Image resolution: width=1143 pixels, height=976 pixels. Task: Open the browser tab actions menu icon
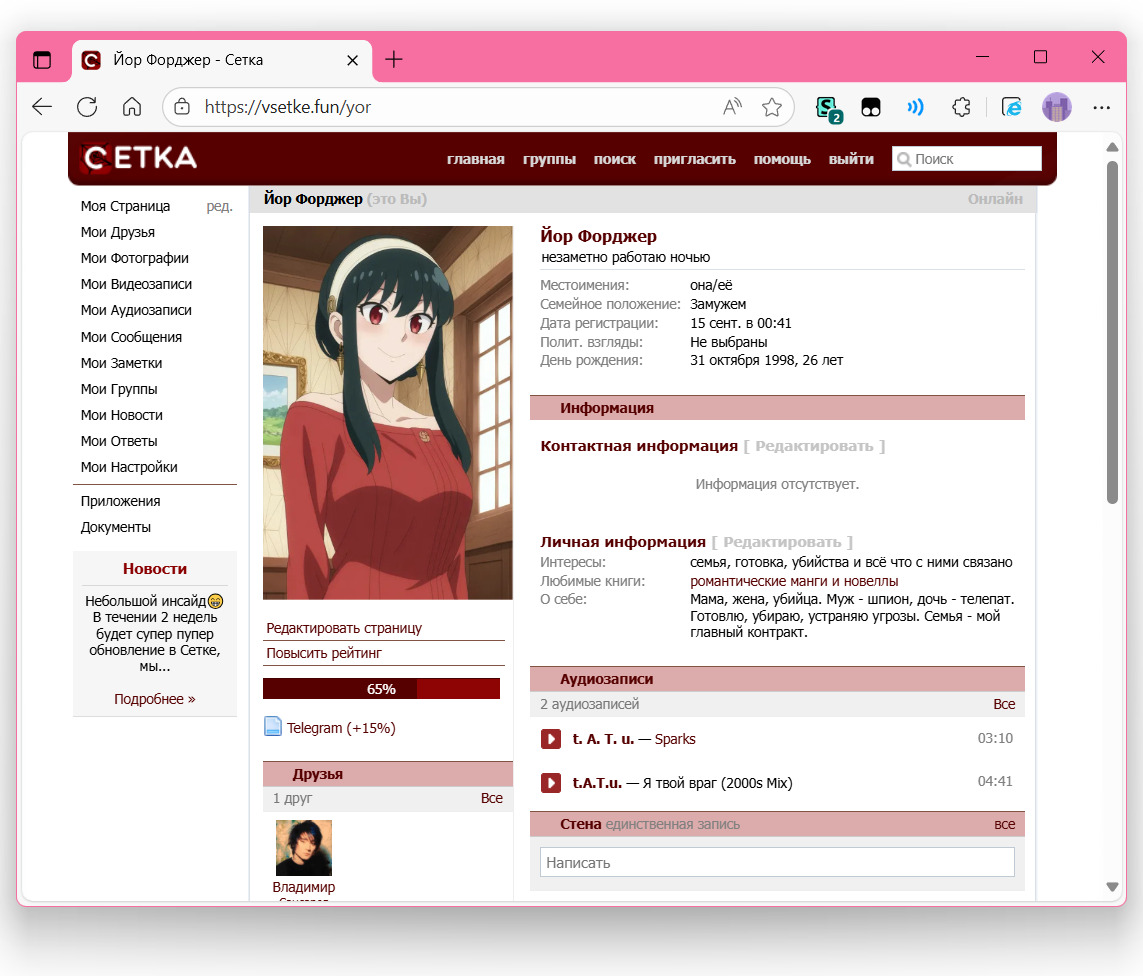pos(42,60)
